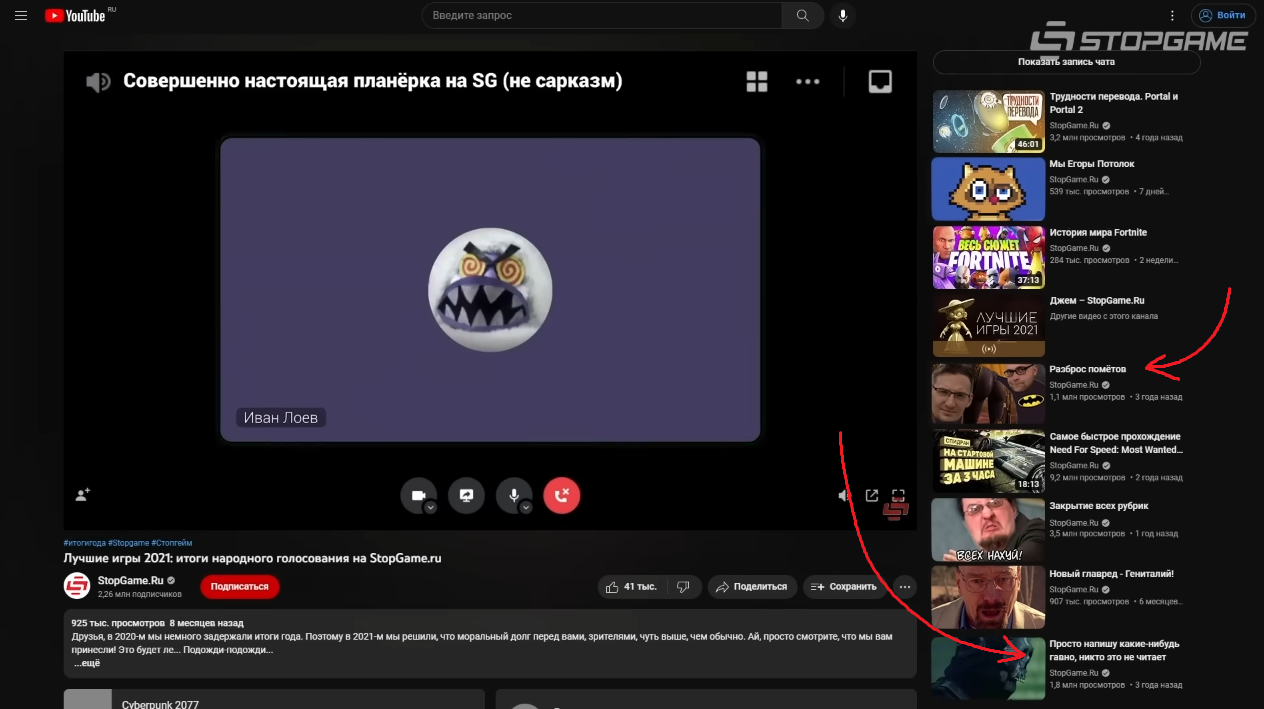Viewport: 1264px width, 709px height.
Task: Open the StopGame.Ru channel avatar
Action: tap(77, 586)
